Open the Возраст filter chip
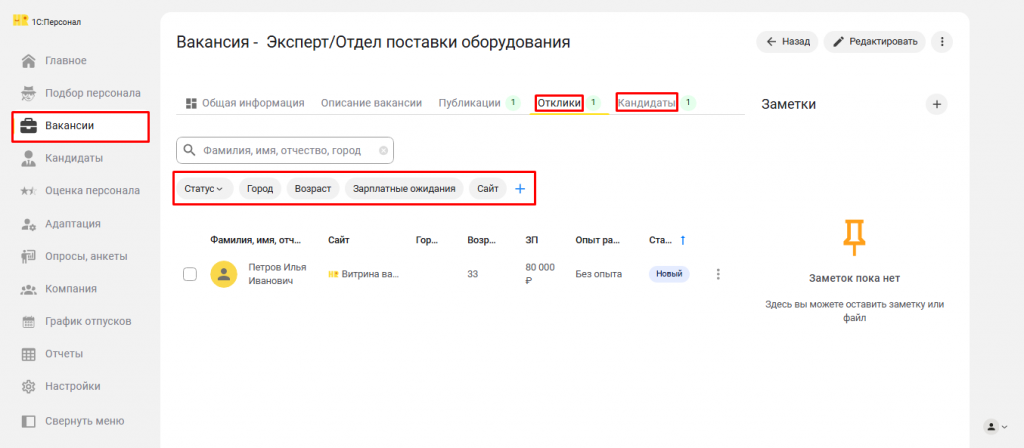The height and width of the screenshot is (448, 1024). [x=313, y=189]
